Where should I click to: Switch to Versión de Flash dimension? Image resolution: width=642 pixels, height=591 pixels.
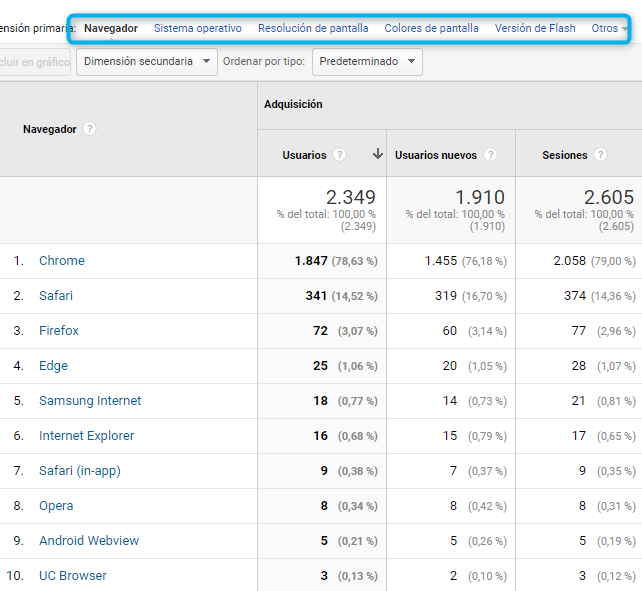pos(535,28)
